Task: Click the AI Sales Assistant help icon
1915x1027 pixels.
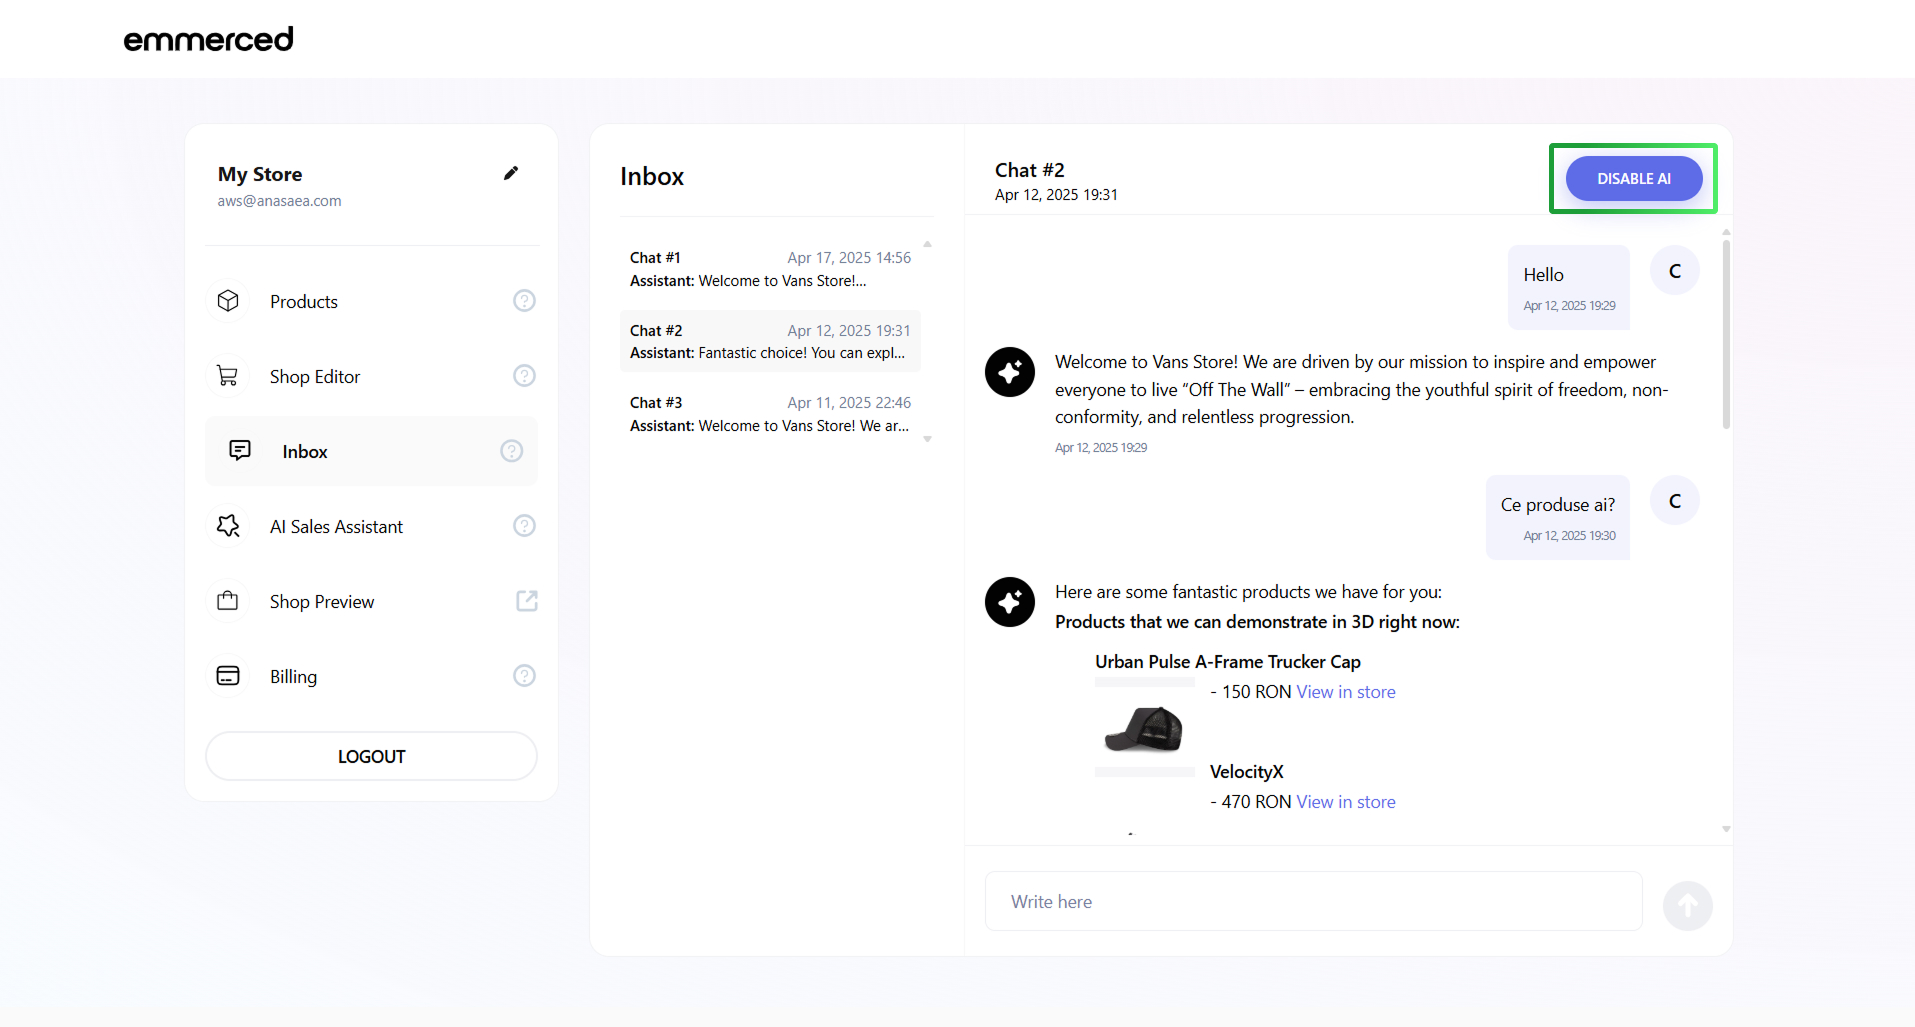Action: pyautogui.click(x=524, y=526)
